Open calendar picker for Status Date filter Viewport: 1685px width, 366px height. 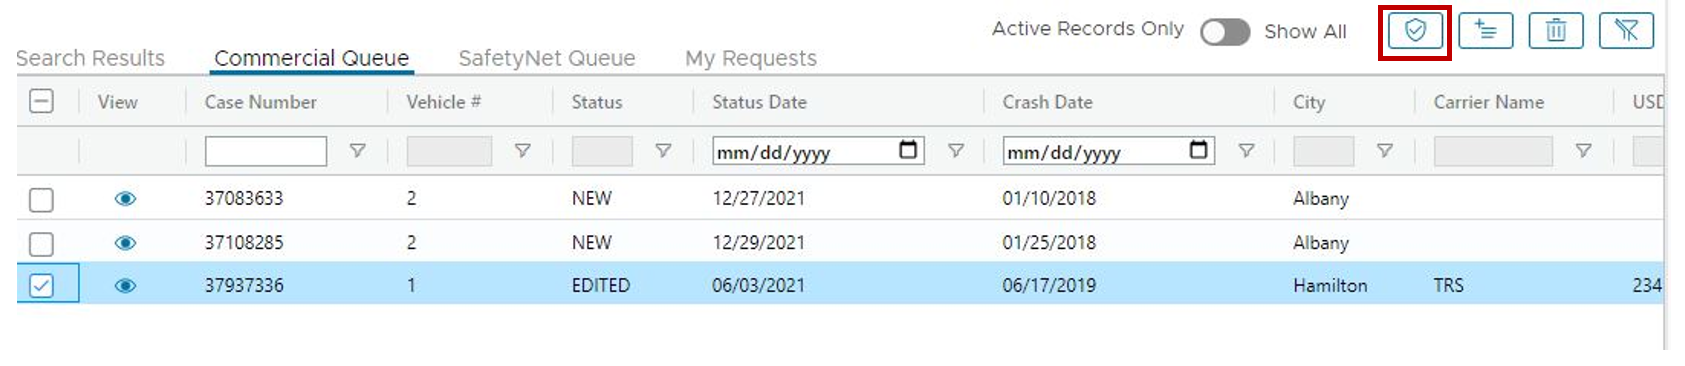tap(908, 150)
